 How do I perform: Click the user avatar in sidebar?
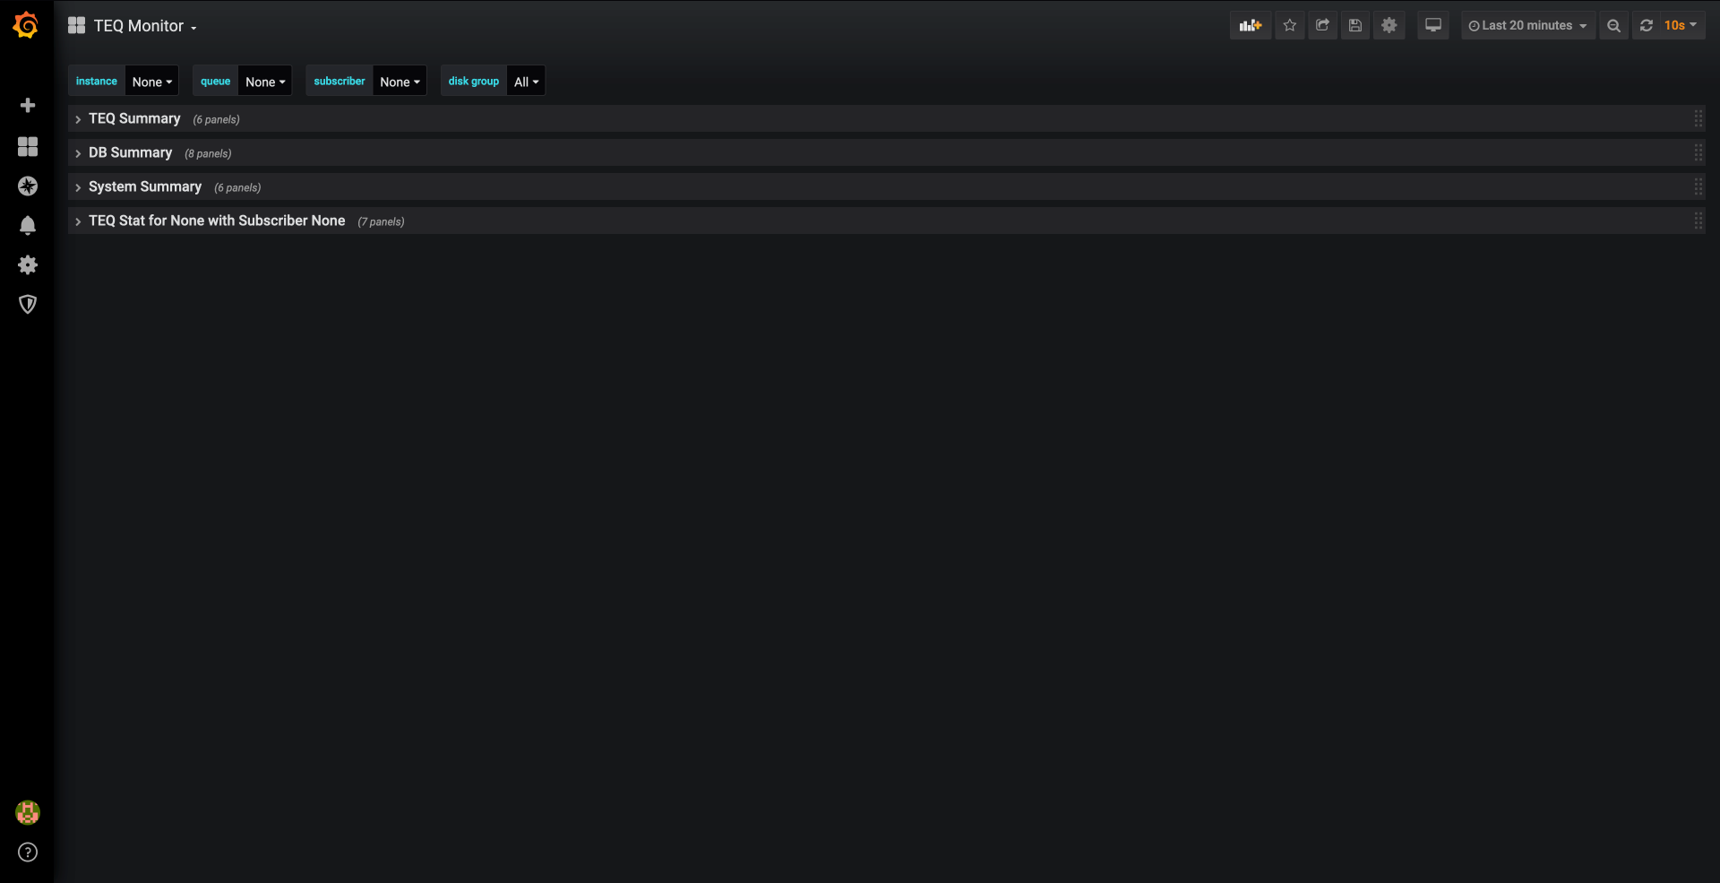click(28, 813)
